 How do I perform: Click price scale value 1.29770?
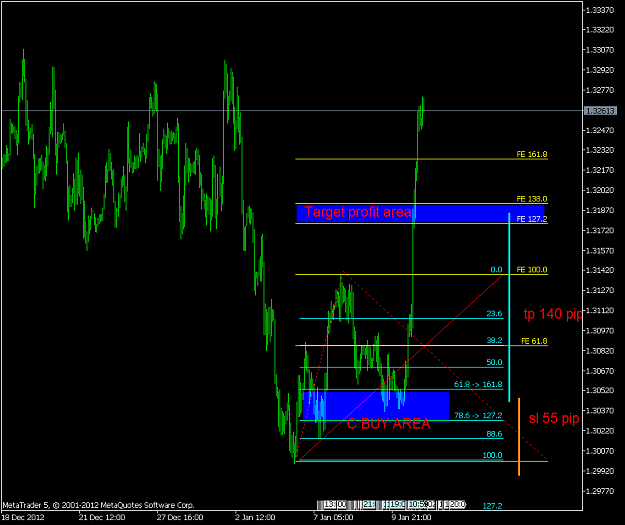(x=600, y=491)
